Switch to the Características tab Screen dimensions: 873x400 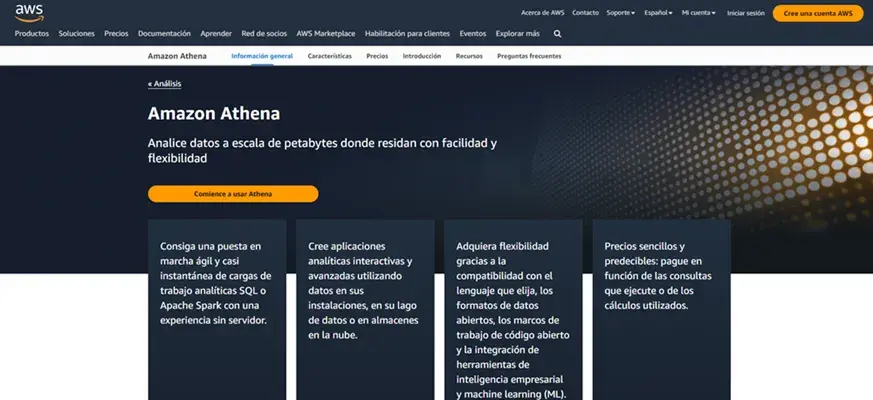click(x=329, y=56)
